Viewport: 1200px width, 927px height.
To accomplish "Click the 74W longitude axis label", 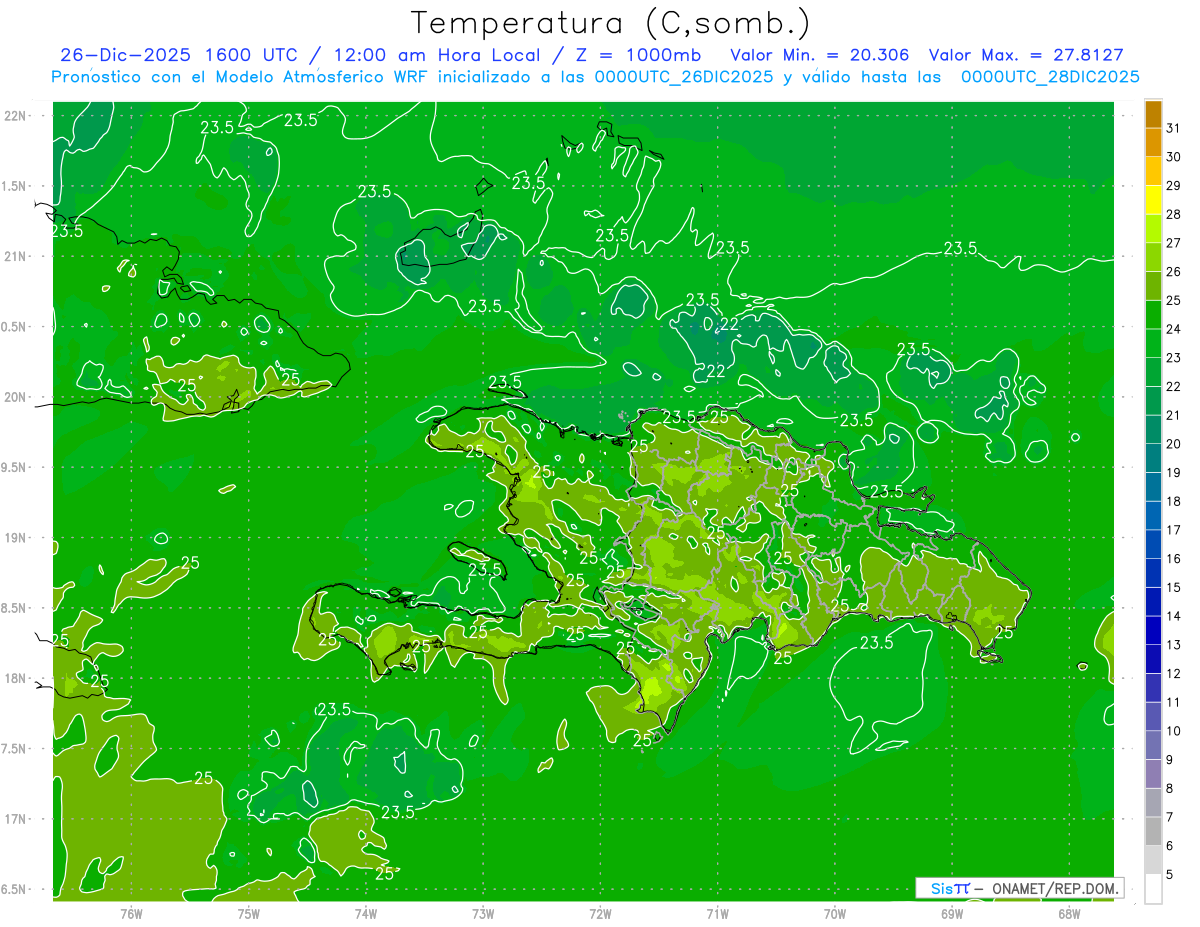I will (x=366, y=913).
